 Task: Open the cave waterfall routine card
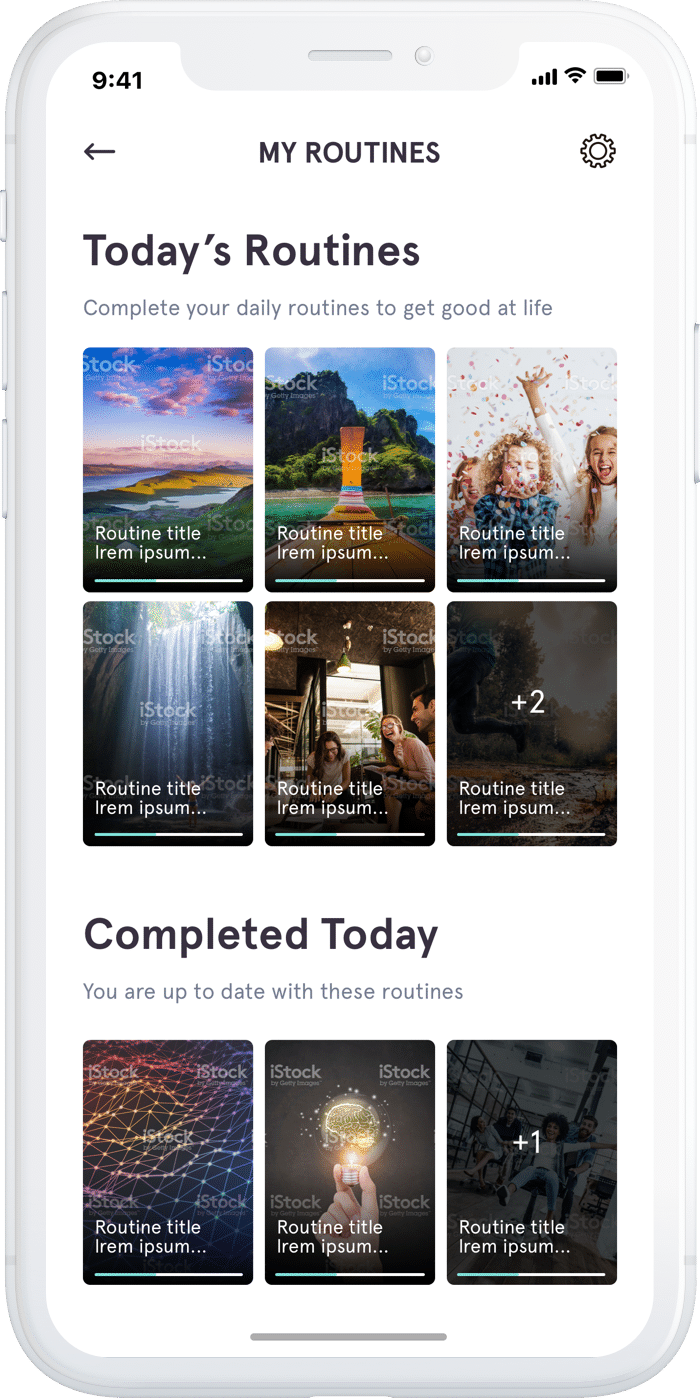point(168,724)
